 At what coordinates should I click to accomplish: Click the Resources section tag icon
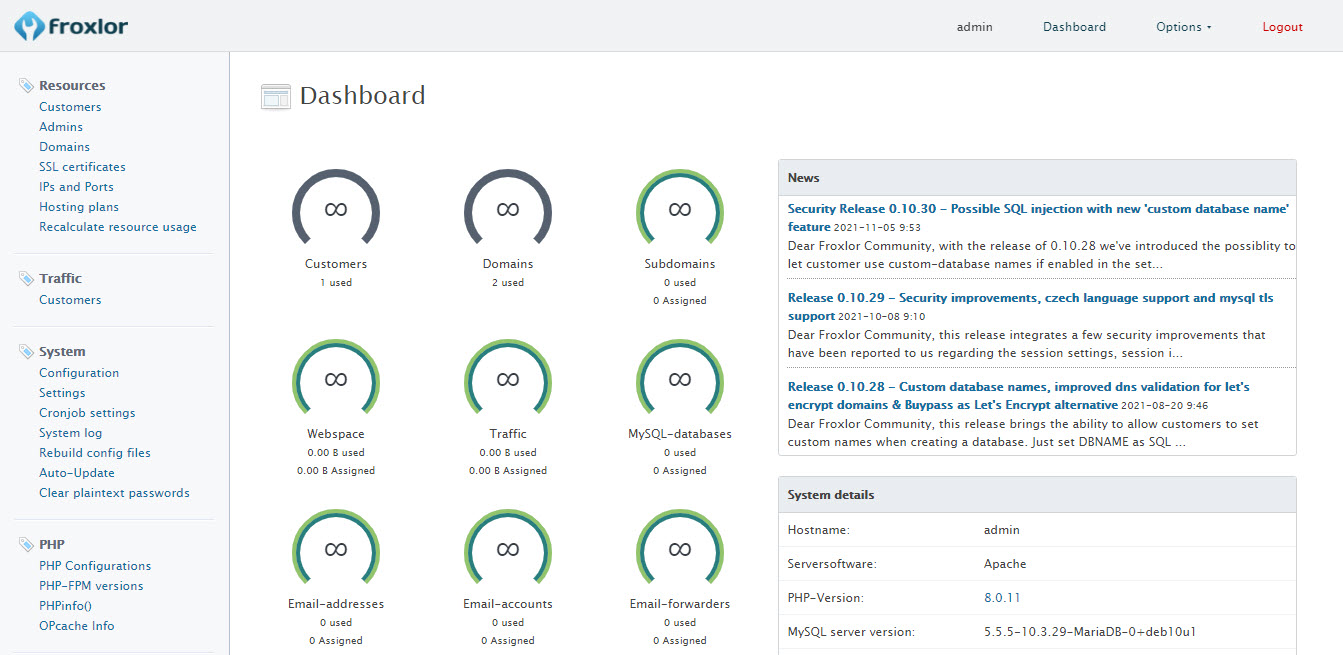tap(26, 86)
